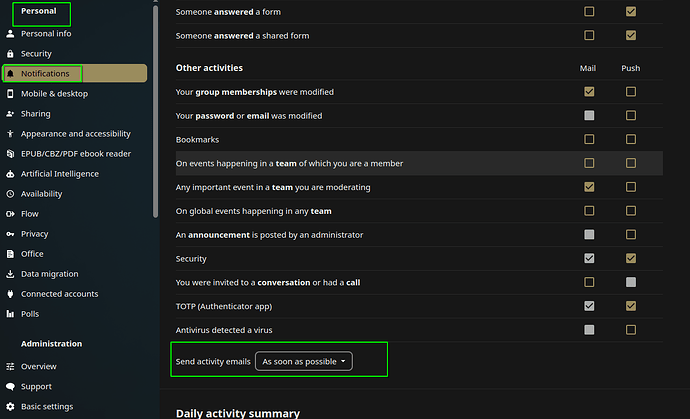This screenshot has height=419, width=690.
Task: Enable Push for Antivirus detected a virus
Action: point(631,330)
